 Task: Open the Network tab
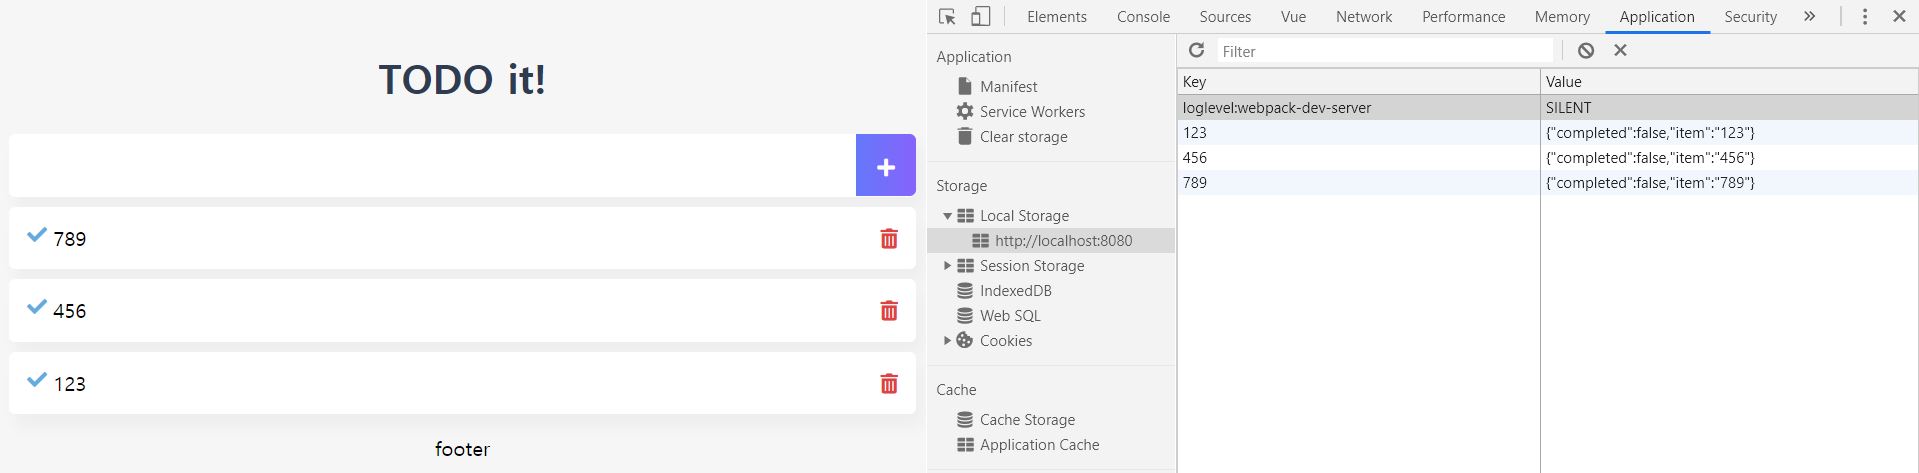tap(1363, 17)
